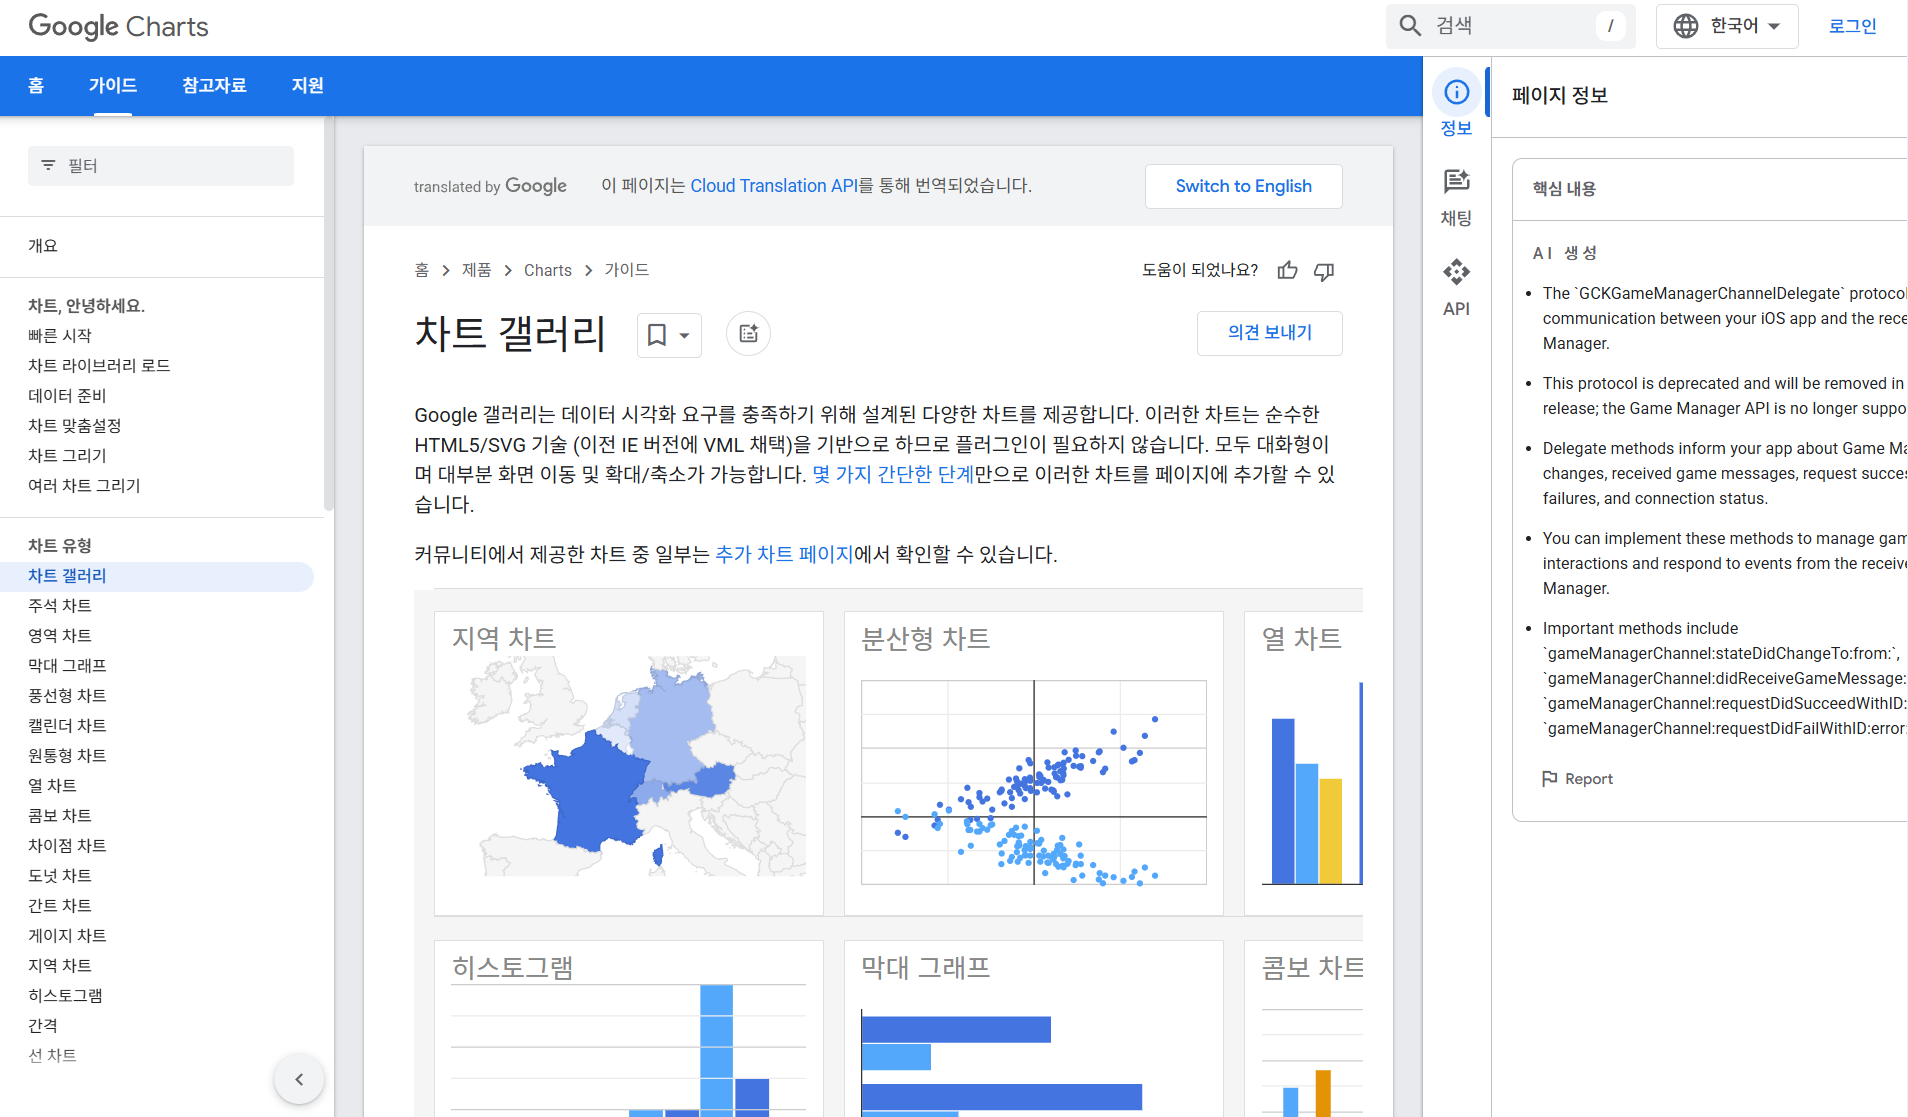Select 차트 라이브러리 로드 in sidebar
Viewport: 1908px width, 1117px height.
[x=99, y=366]
